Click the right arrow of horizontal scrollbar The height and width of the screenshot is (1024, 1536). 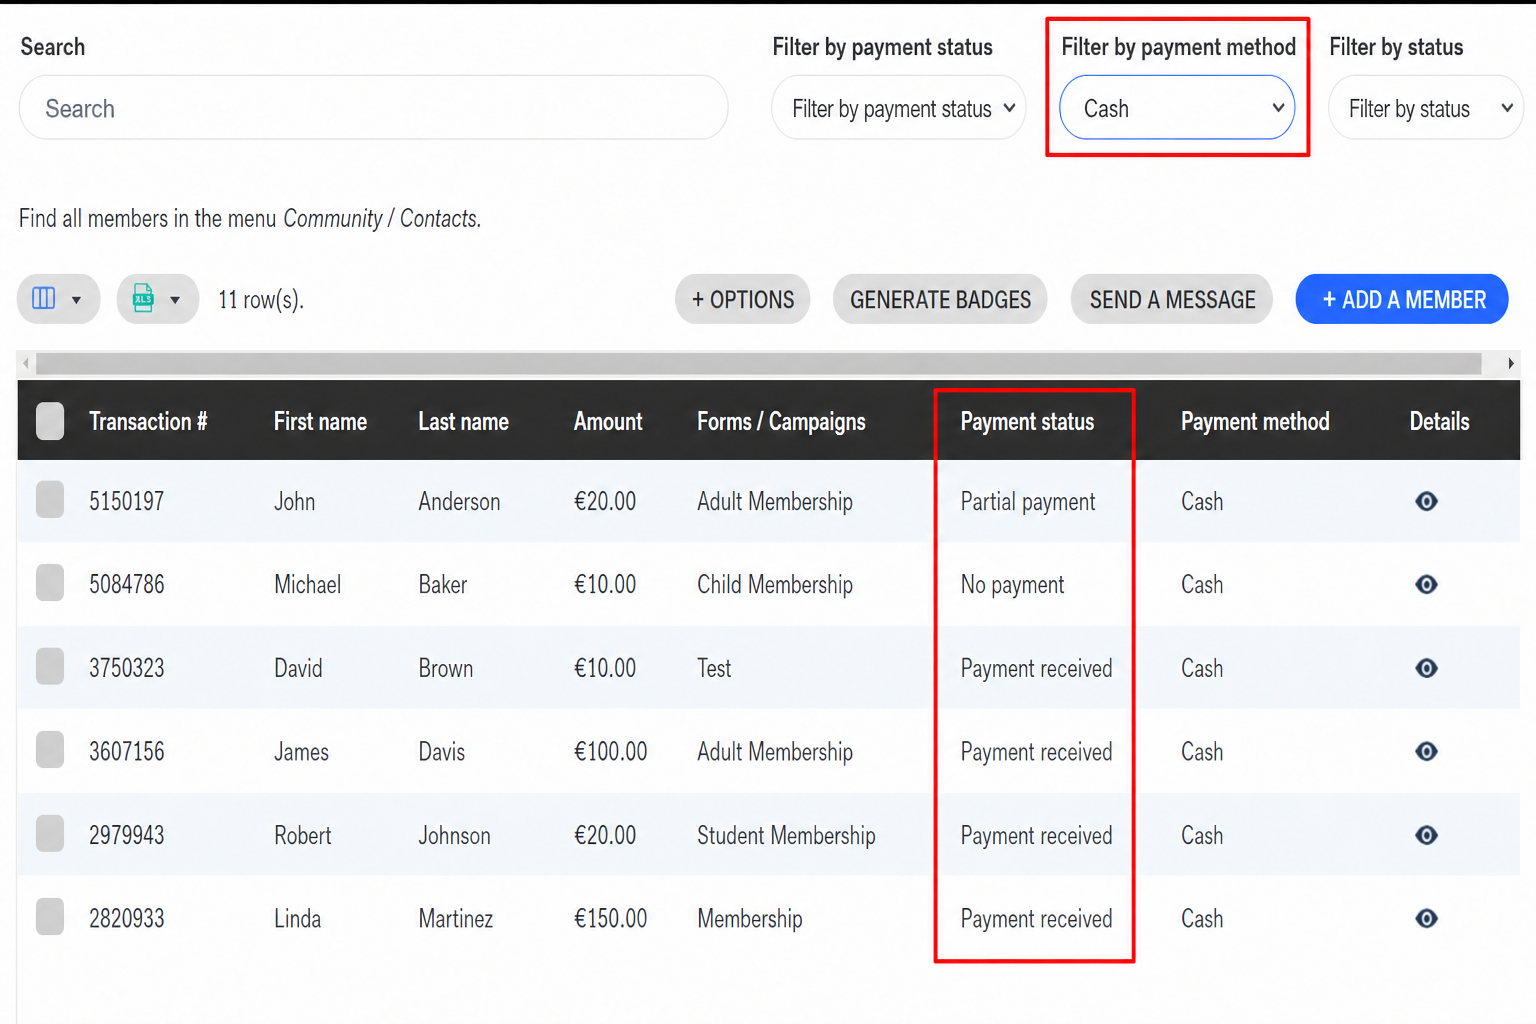tap(1510, 363)
